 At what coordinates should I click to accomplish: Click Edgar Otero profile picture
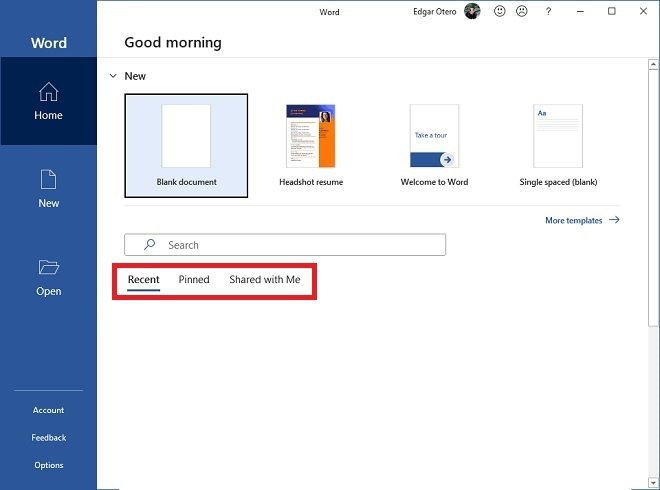click(472, 11)
